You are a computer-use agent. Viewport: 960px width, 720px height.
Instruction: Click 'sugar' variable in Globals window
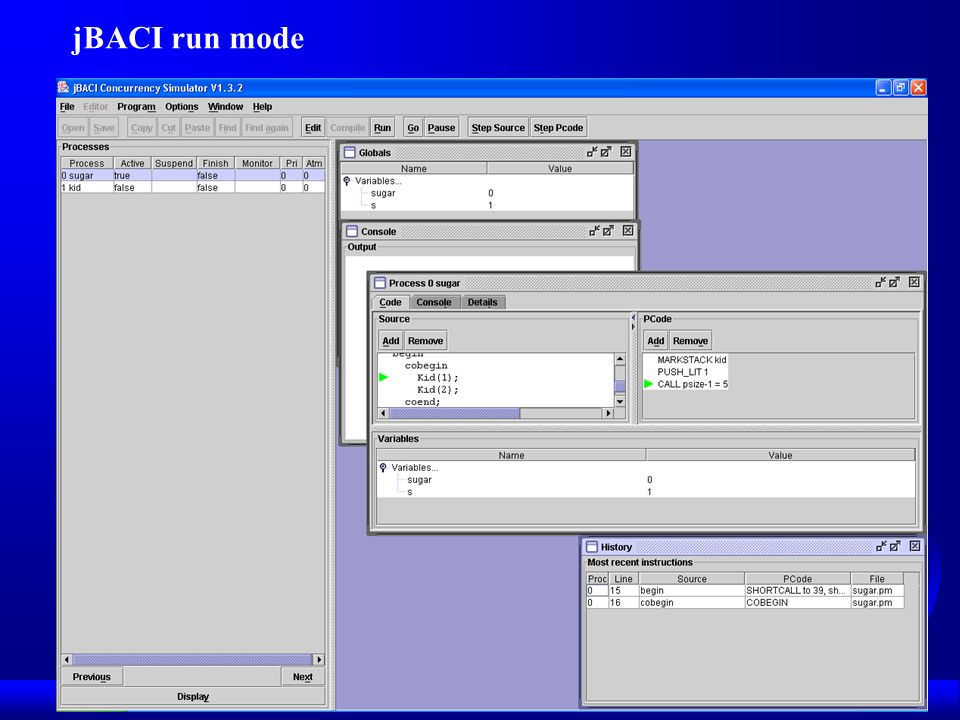click(383, 193)
